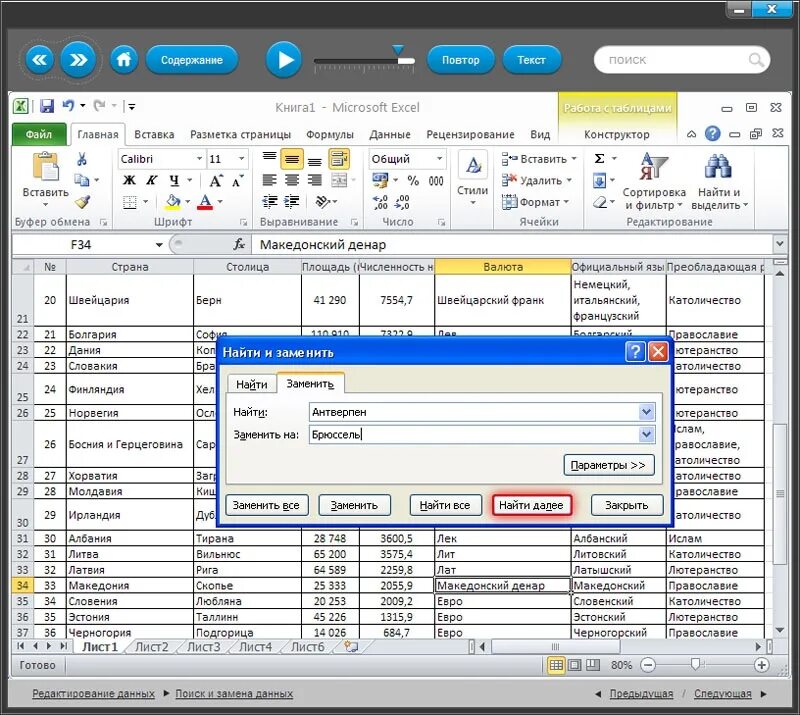Image resolution: width=800 pixels, height=715 pixels.
Task: Click the formula bar with Македонский денар
Action: pyautogui.click(x=513, y=245)
